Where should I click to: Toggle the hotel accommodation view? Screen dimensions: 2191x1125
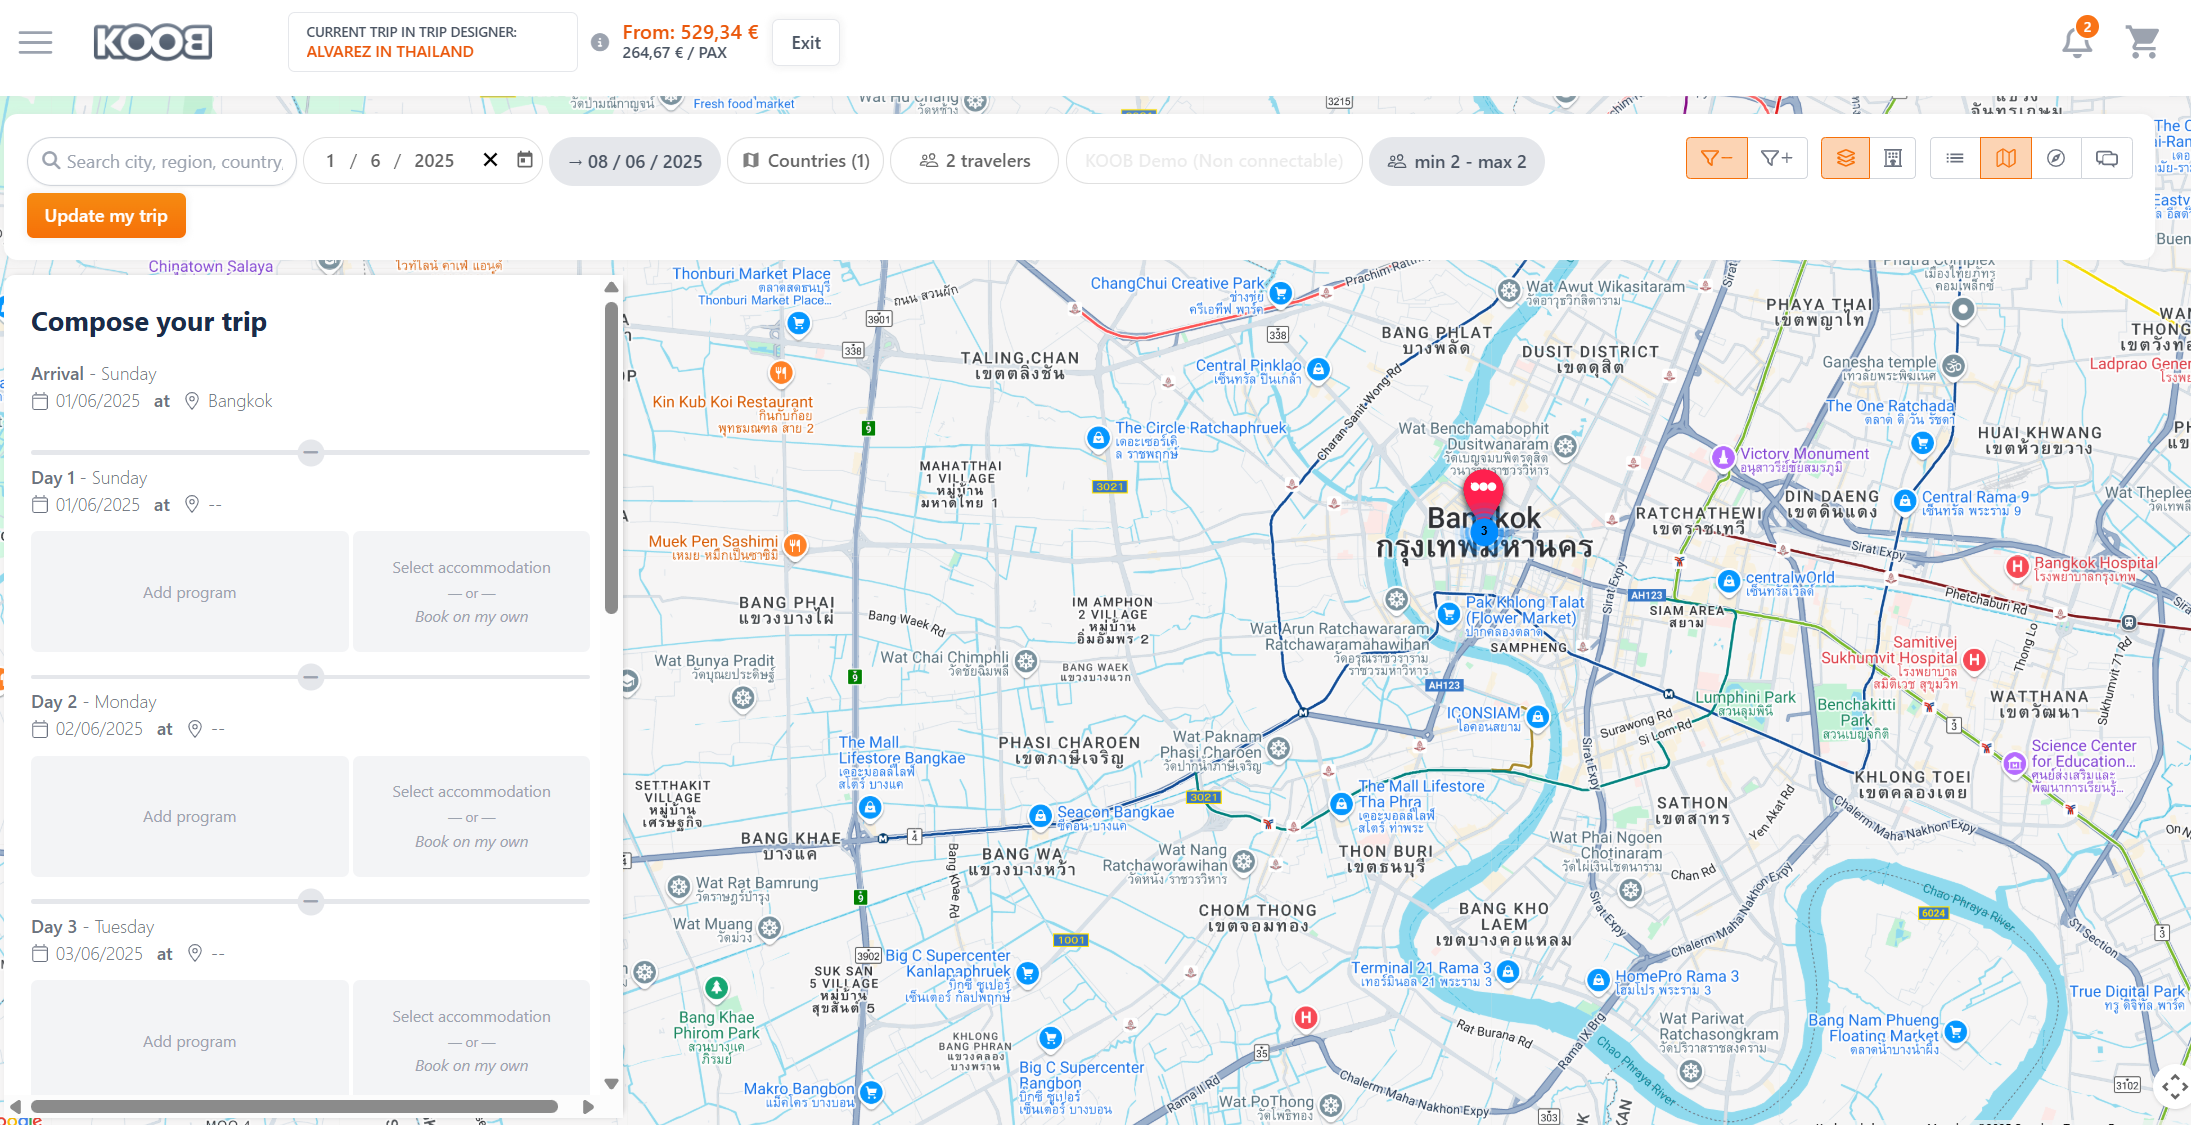point(1893,158)
